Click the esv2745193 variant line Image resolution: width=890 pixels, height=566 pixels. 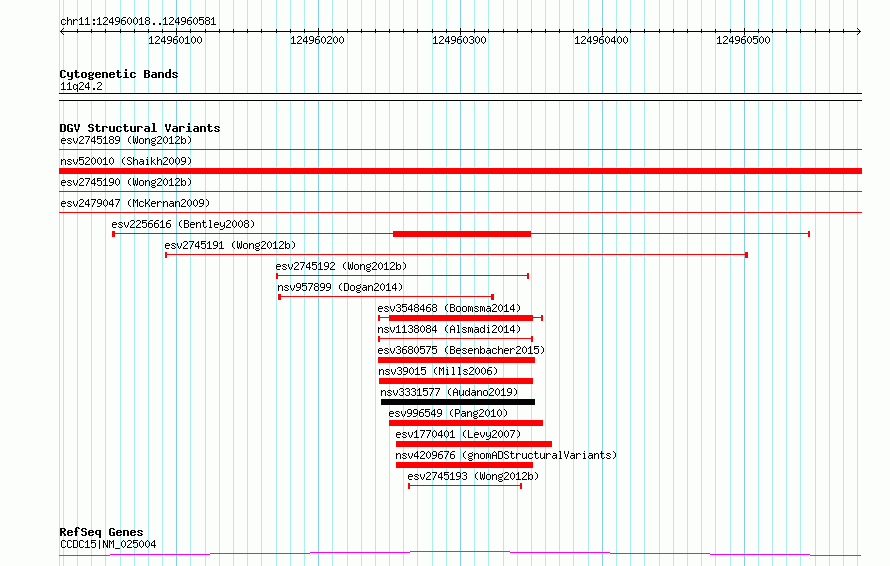(x=465, y=486)
